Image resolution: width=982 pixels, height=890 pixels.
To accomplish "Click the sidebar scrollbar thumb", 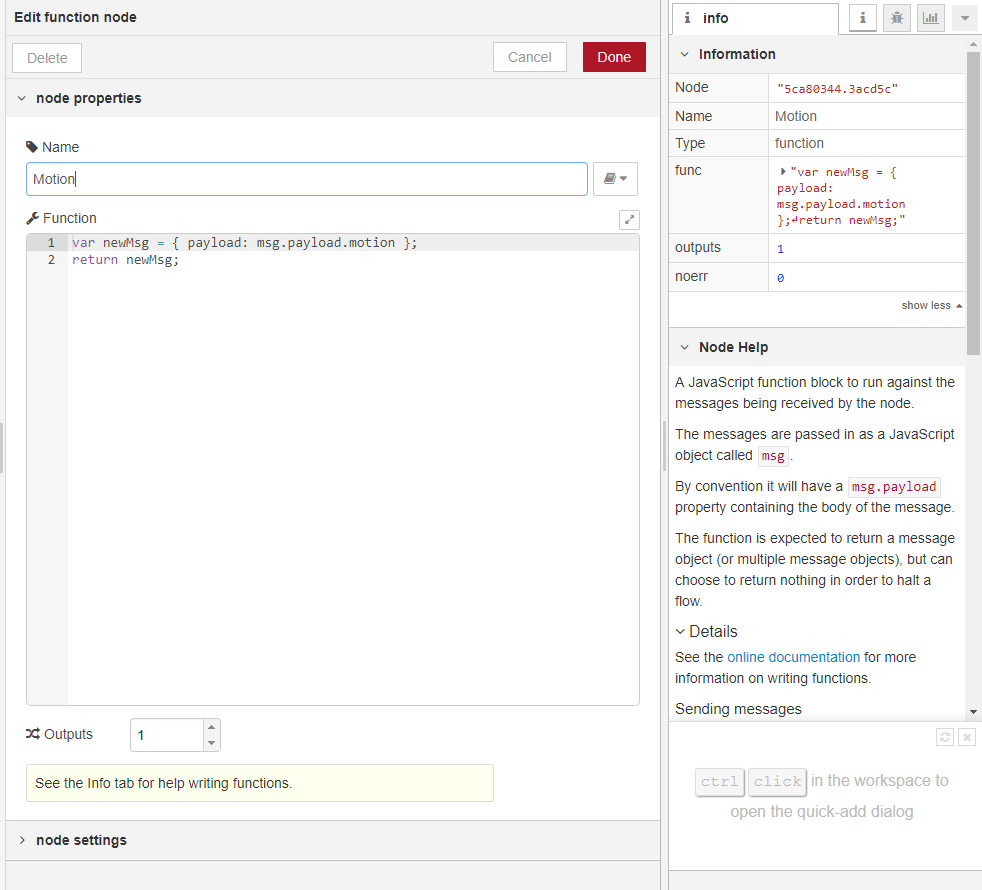I will click(x=973, y=204).
